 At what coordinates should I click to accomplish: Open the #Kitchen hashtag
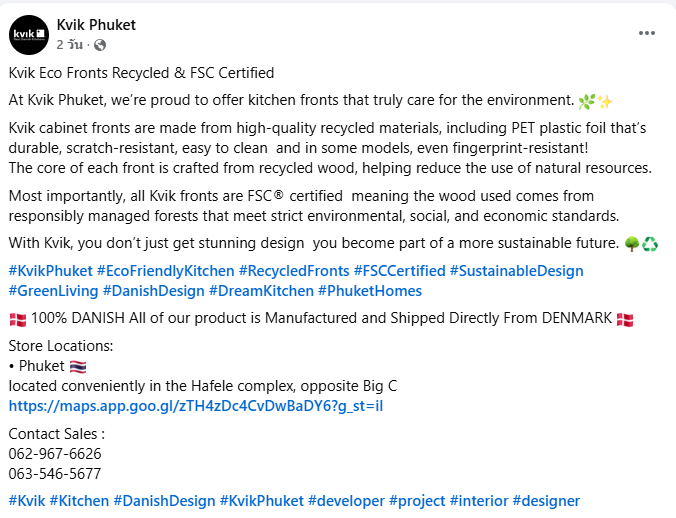click(x=79, y=501)
